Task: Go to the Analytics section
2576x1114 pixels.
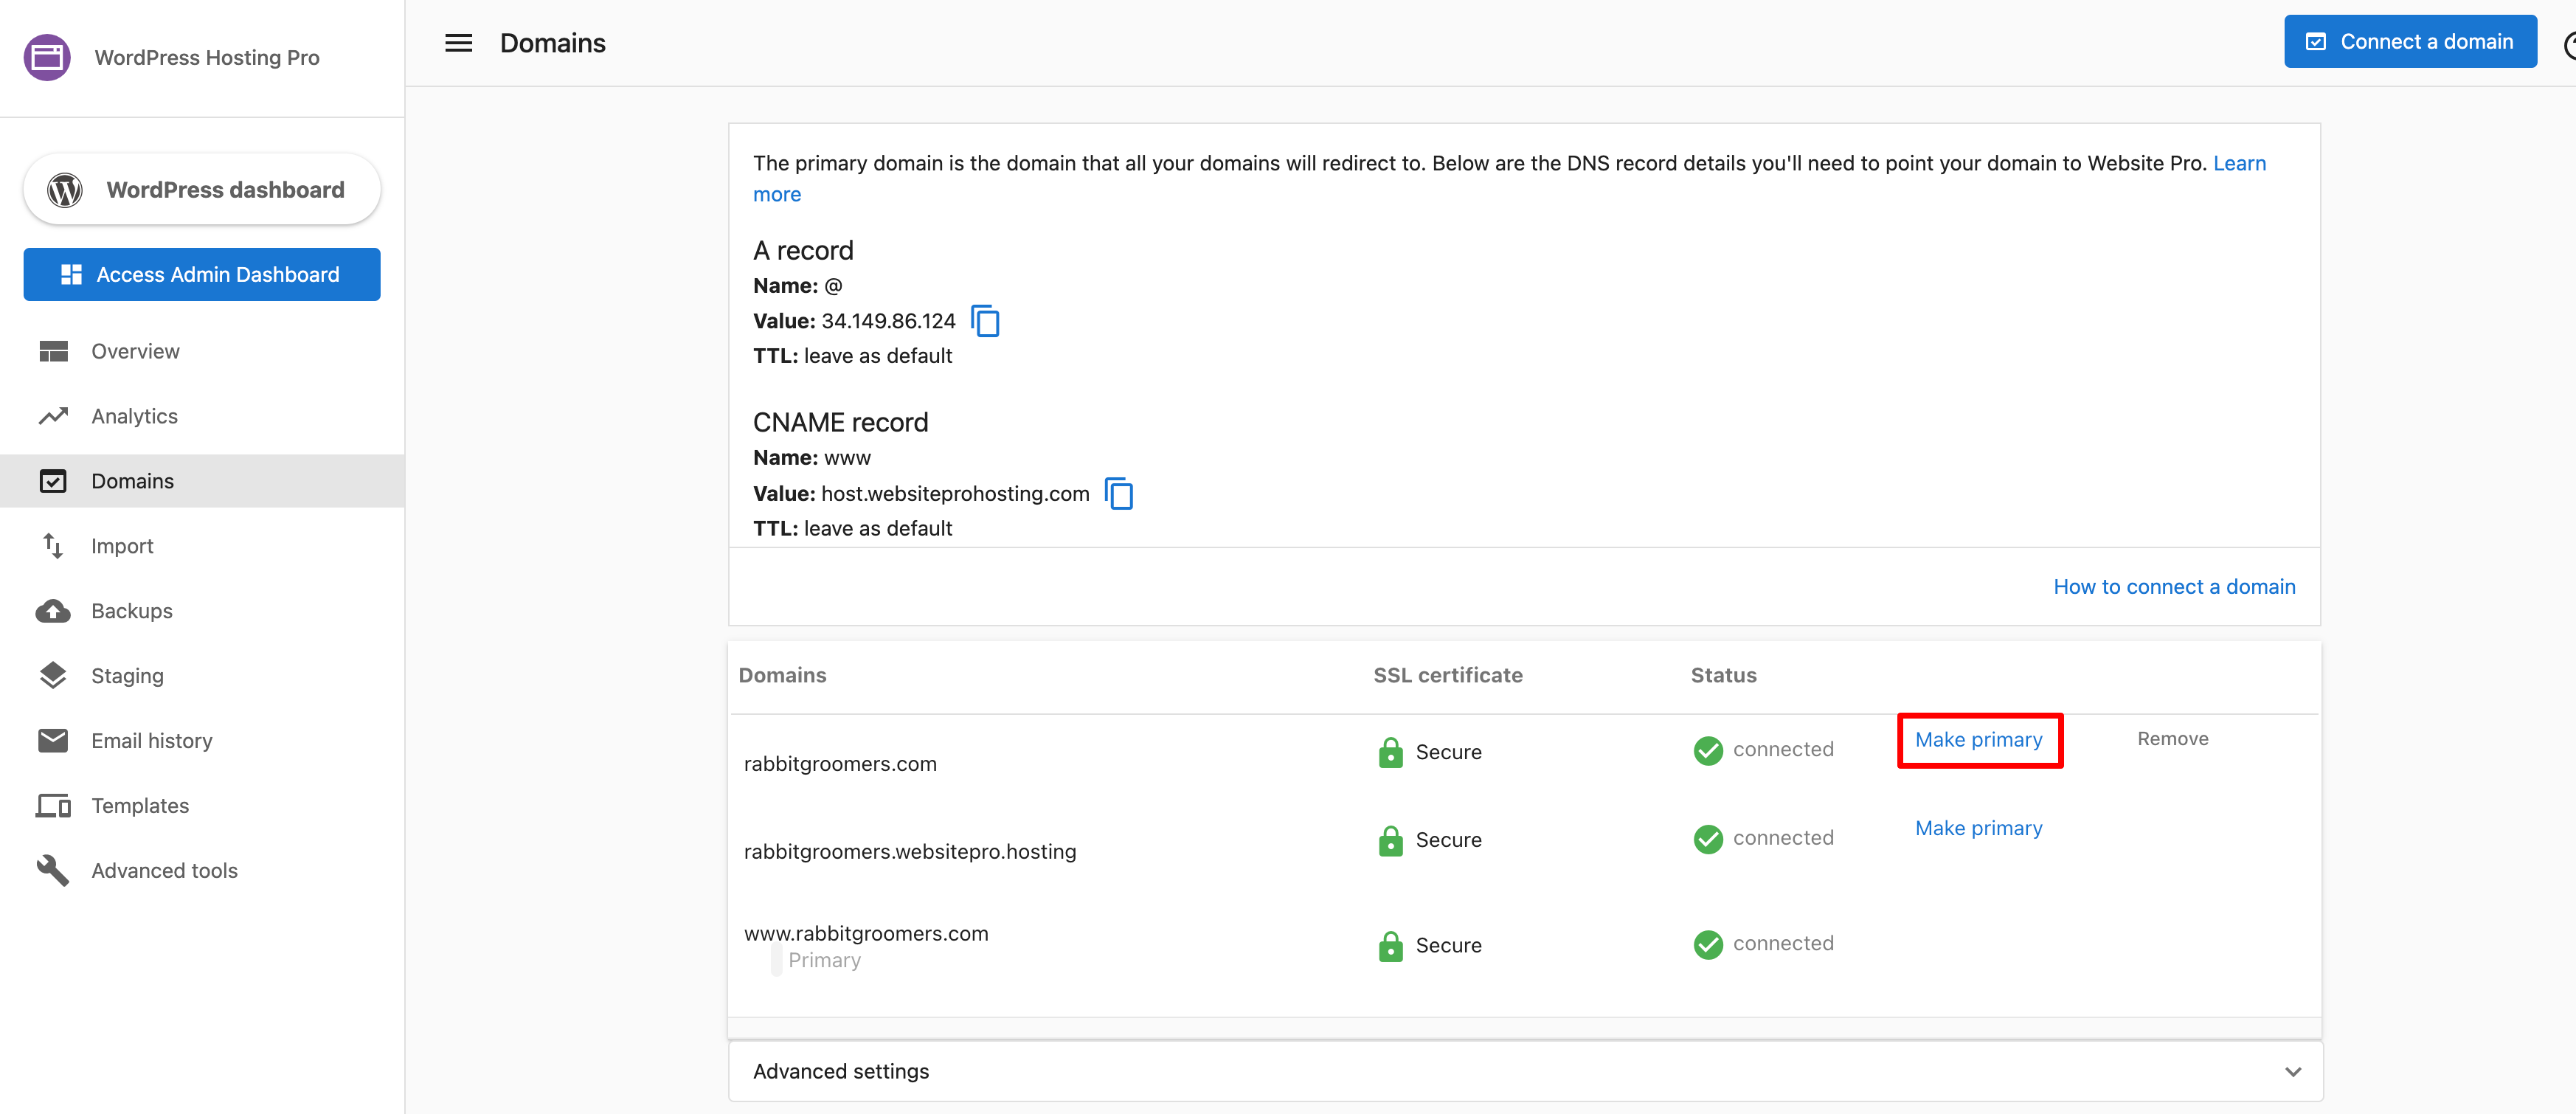Action: tap(134, 416)
